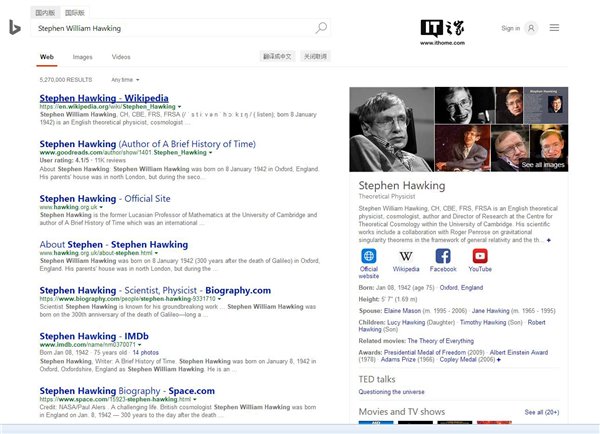Image resolution: width=600 pixels, height=434 pixels.
Task: Click the Bing logo icon
Action: tap(15, 28)
